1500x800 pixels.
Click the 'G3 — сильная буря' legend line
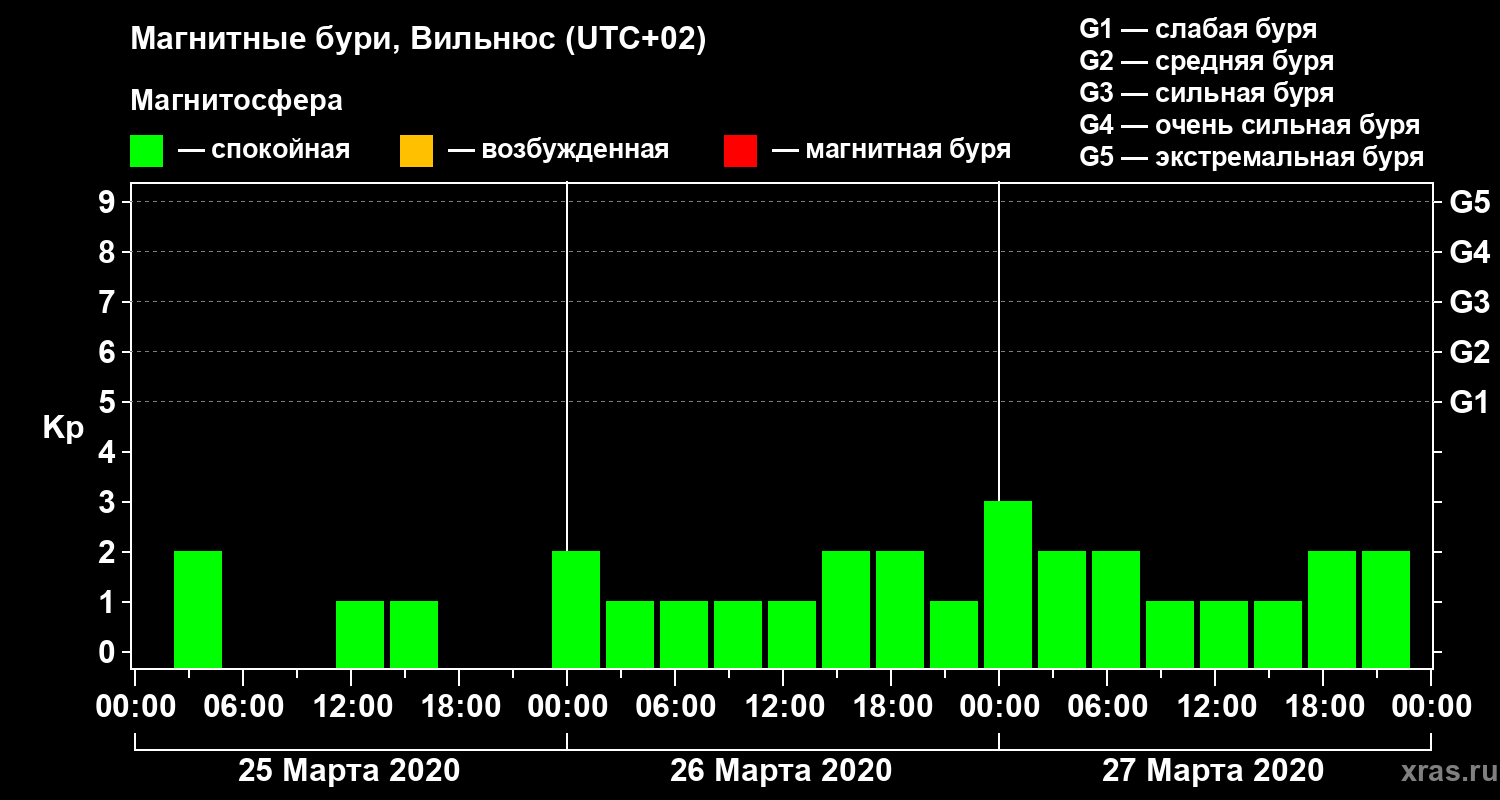(x=1206, y=93)
